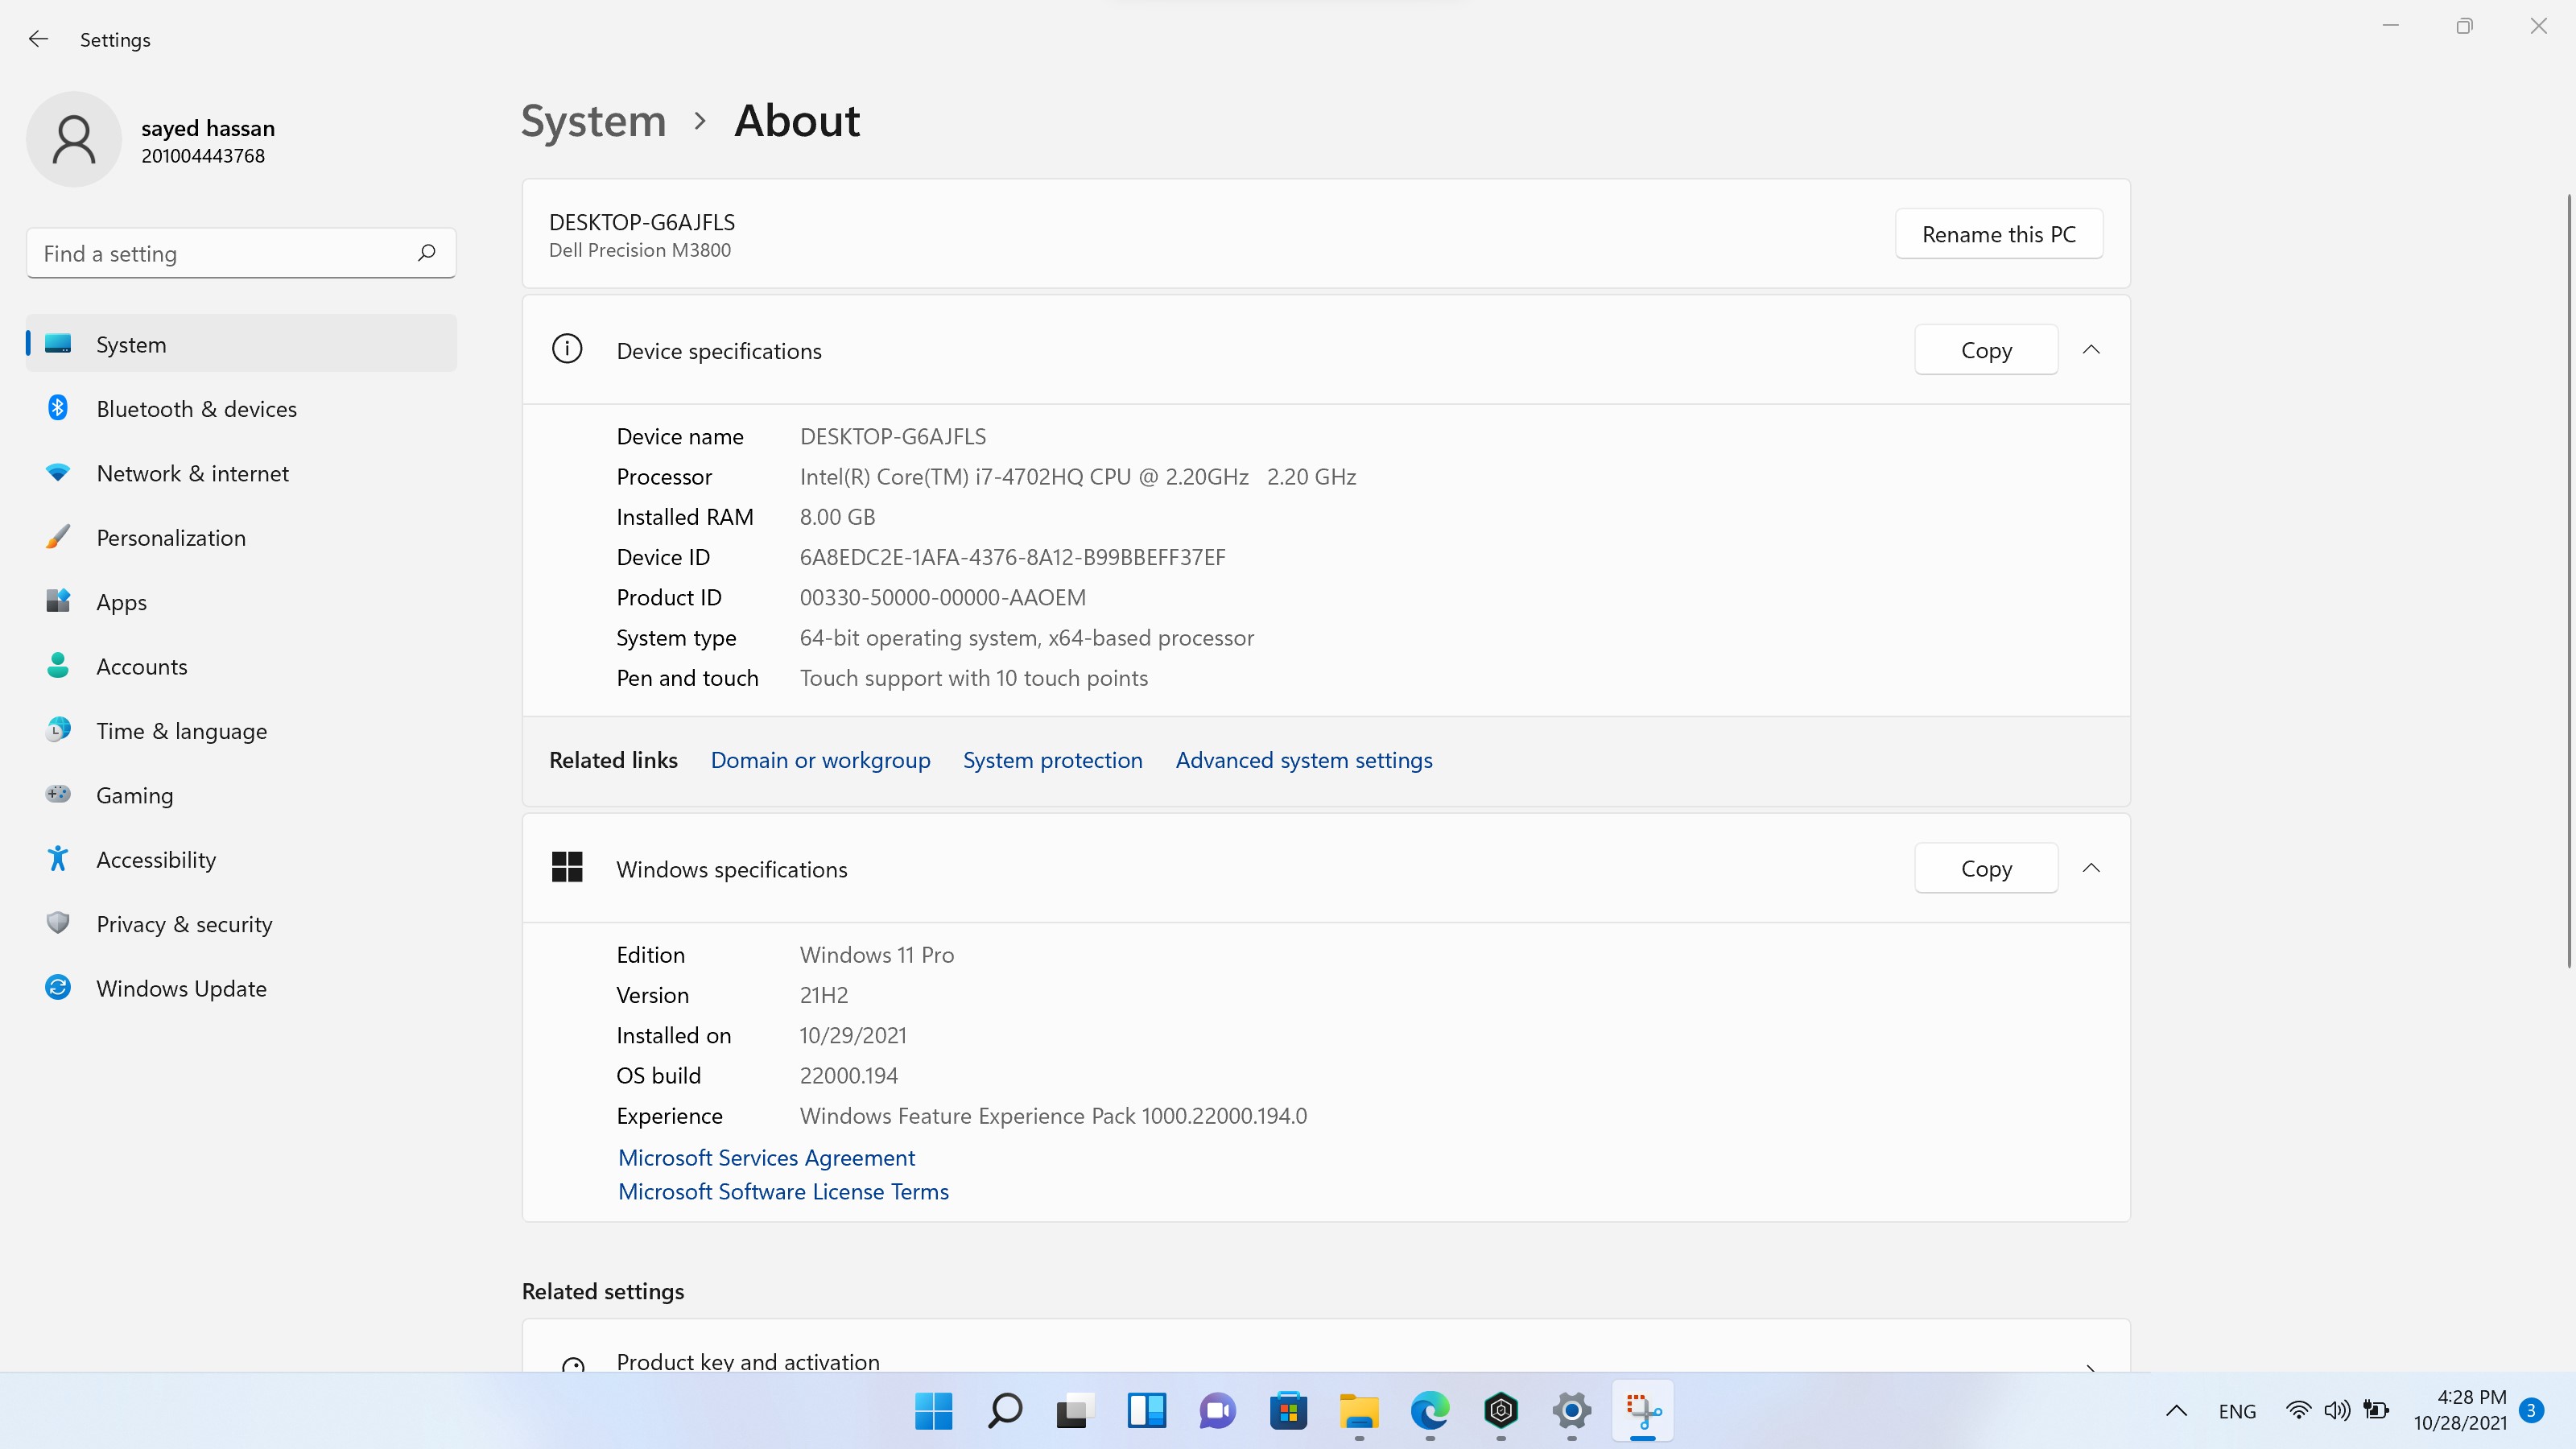Open Gaming settings
The image size is (2576, 1449).
pos(242,795)
